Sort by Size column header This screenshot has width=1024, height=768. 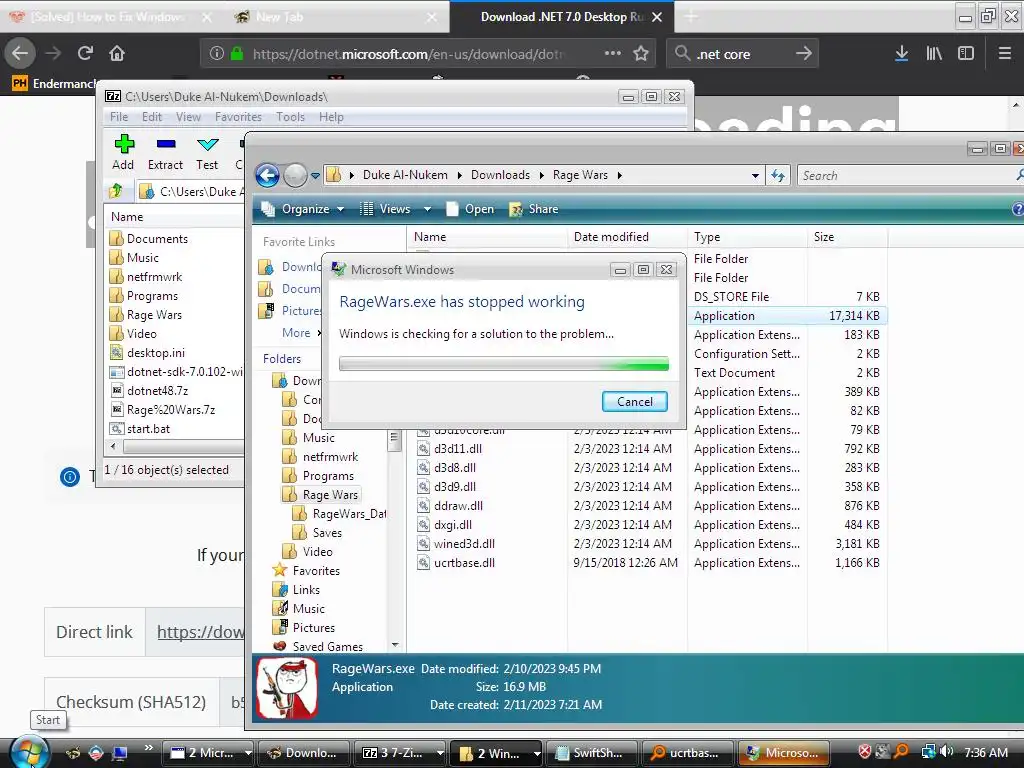click(847, 237)
